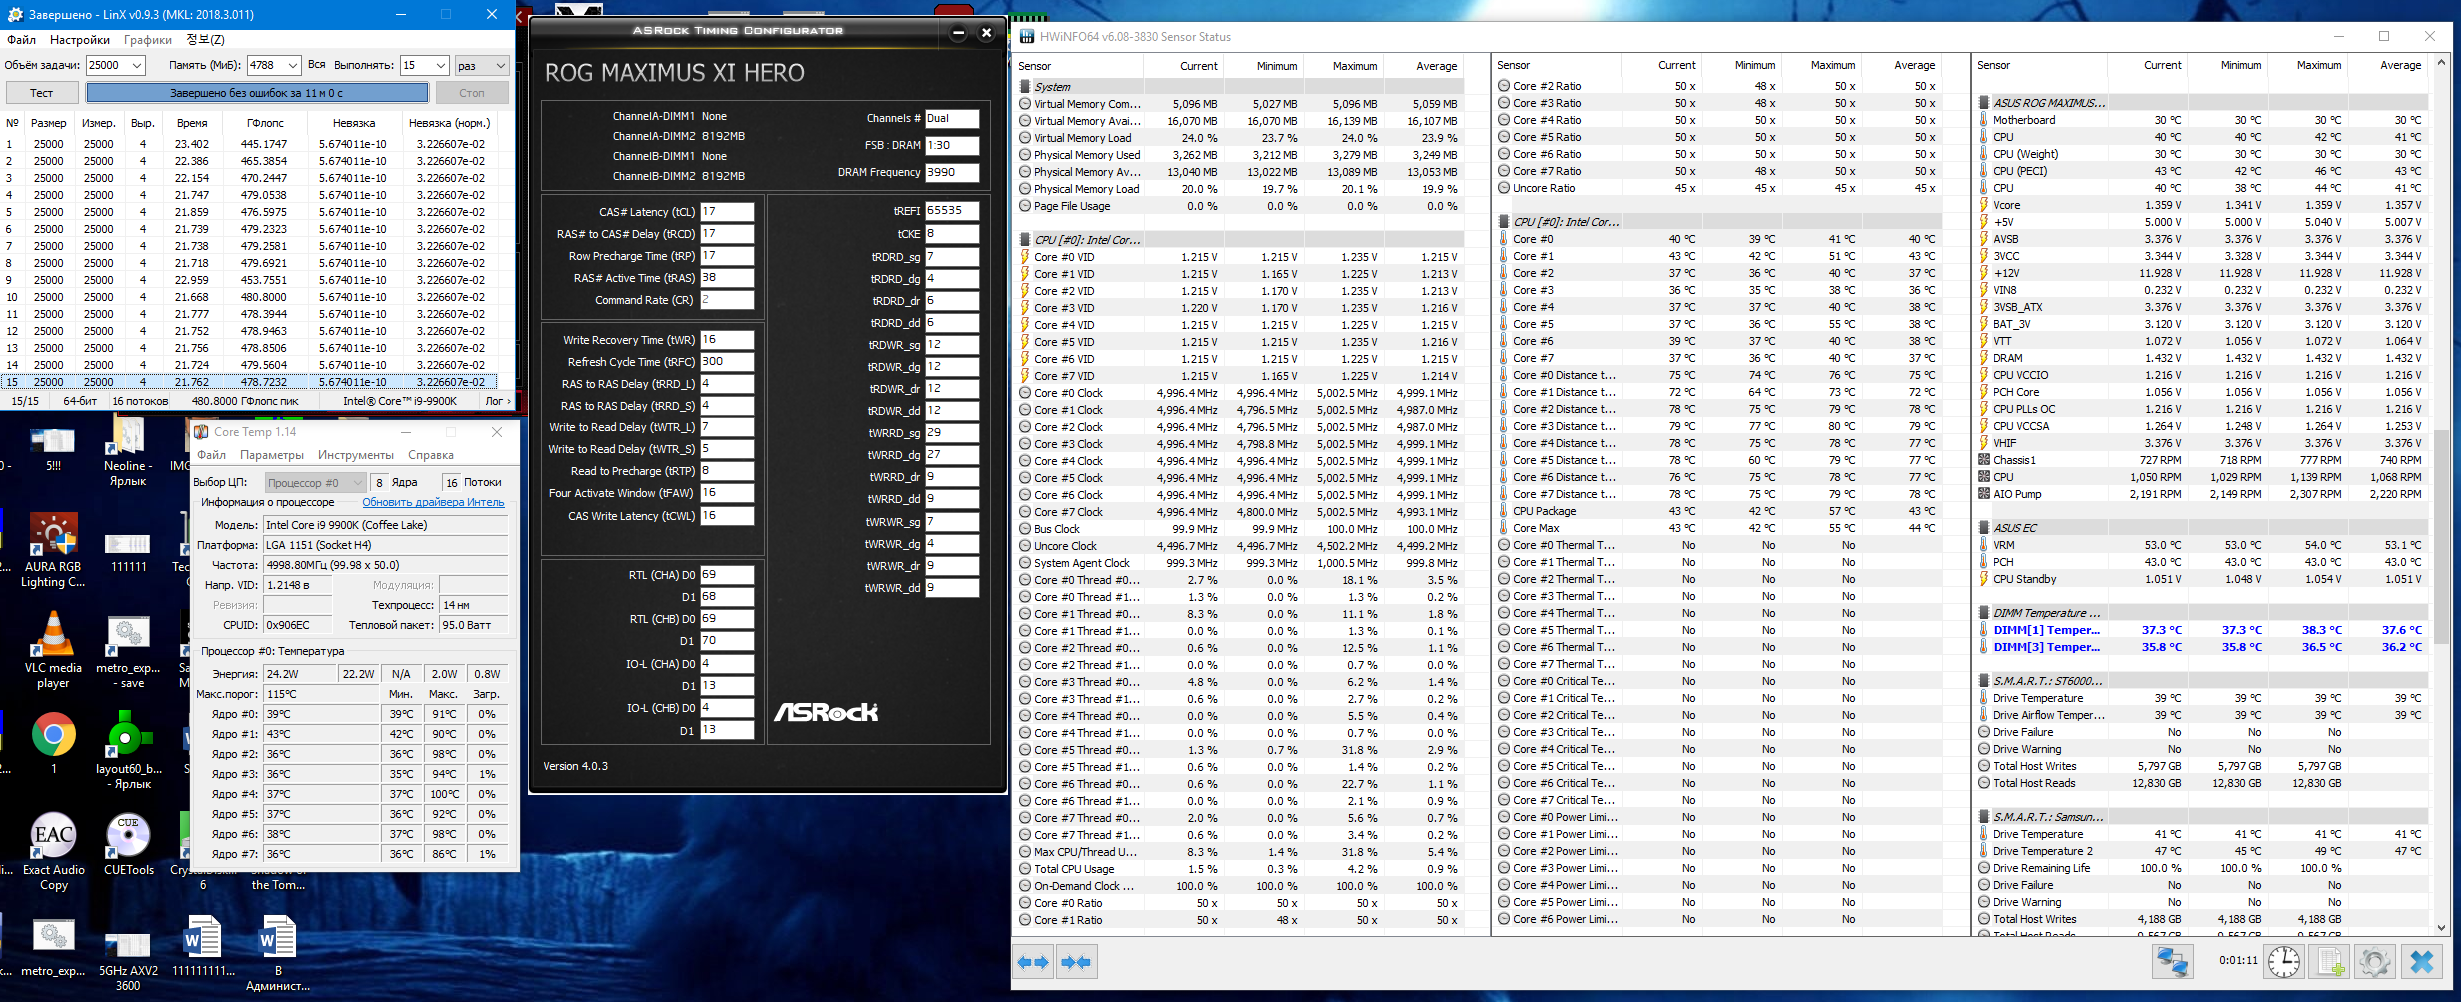Image resolution: width=2461 pixels, height=1002 pixels.
Task: Select the Drive Remaining Life row
Action: pyautogui.click(x=2201, y=868)
